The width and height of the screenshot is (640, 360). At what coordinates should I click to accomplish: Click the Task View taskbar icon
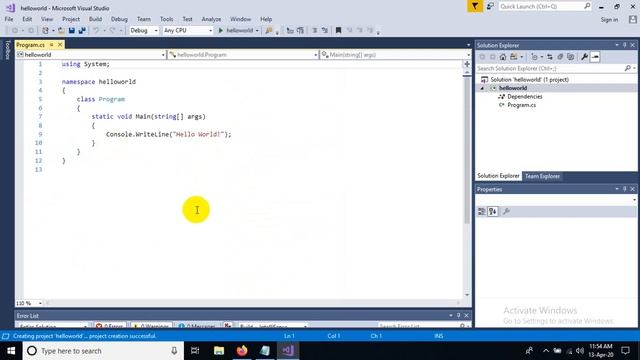pos(195,351)
